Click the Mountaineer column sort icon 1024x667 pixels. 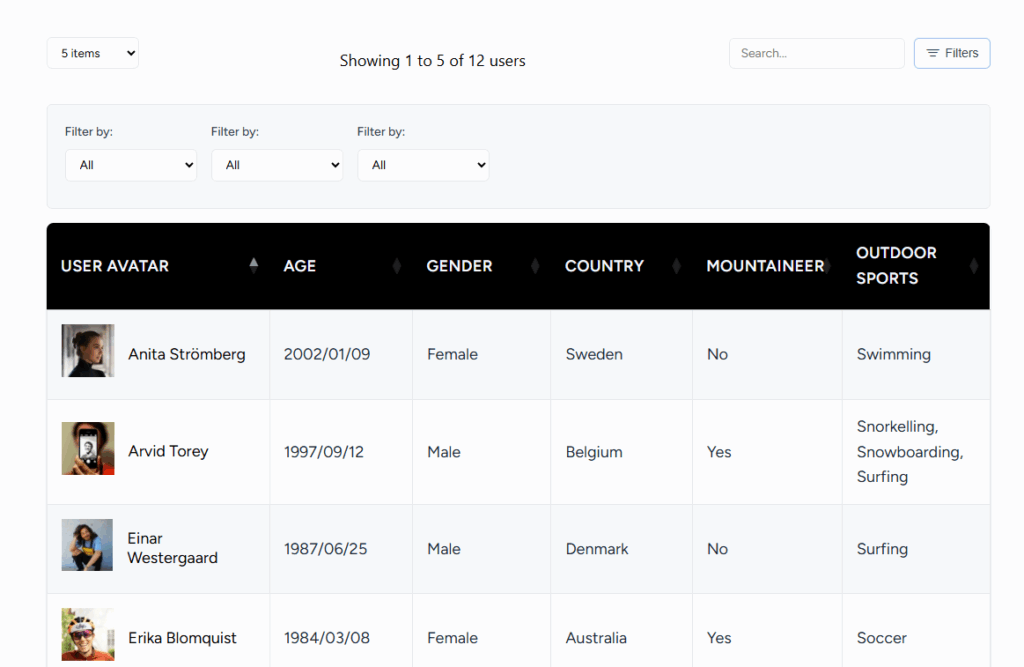coord(826,266)
